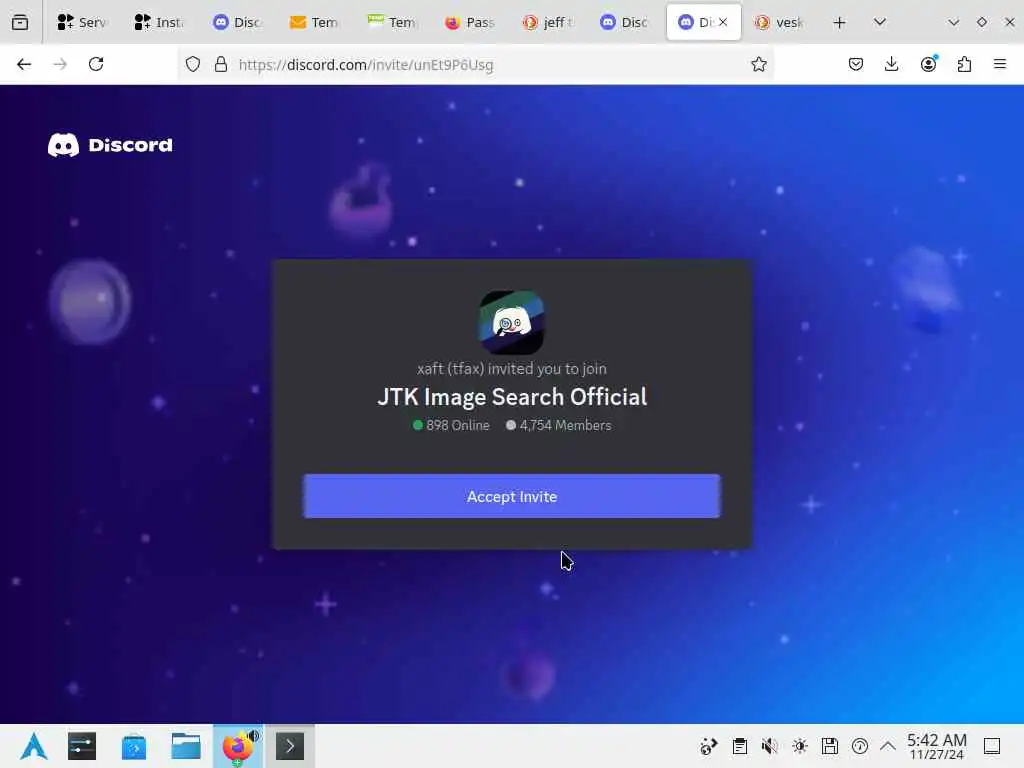
Task: Switch to the 'Tem' tab with green icon
Action: coord(392,22)
